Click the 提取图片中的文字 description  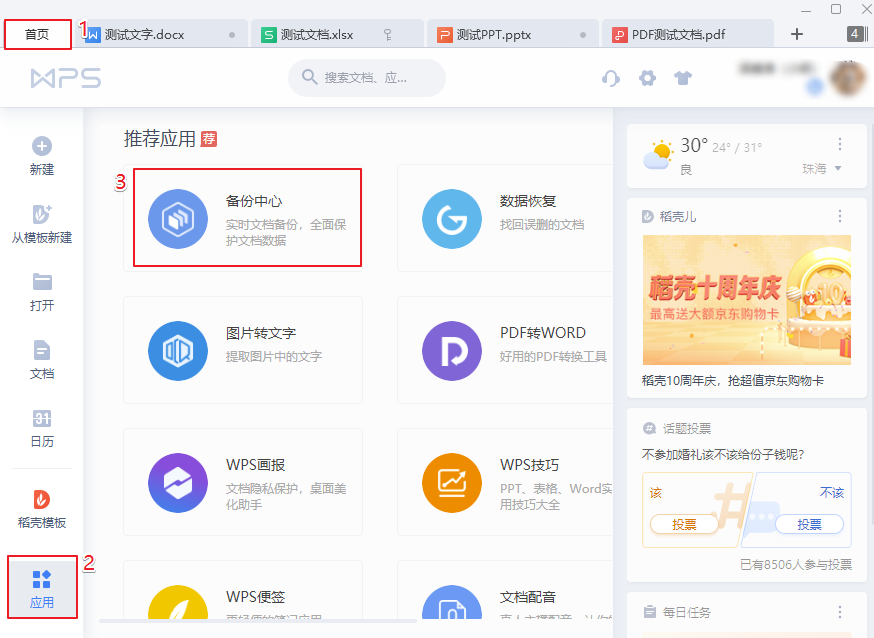point(274,357)
